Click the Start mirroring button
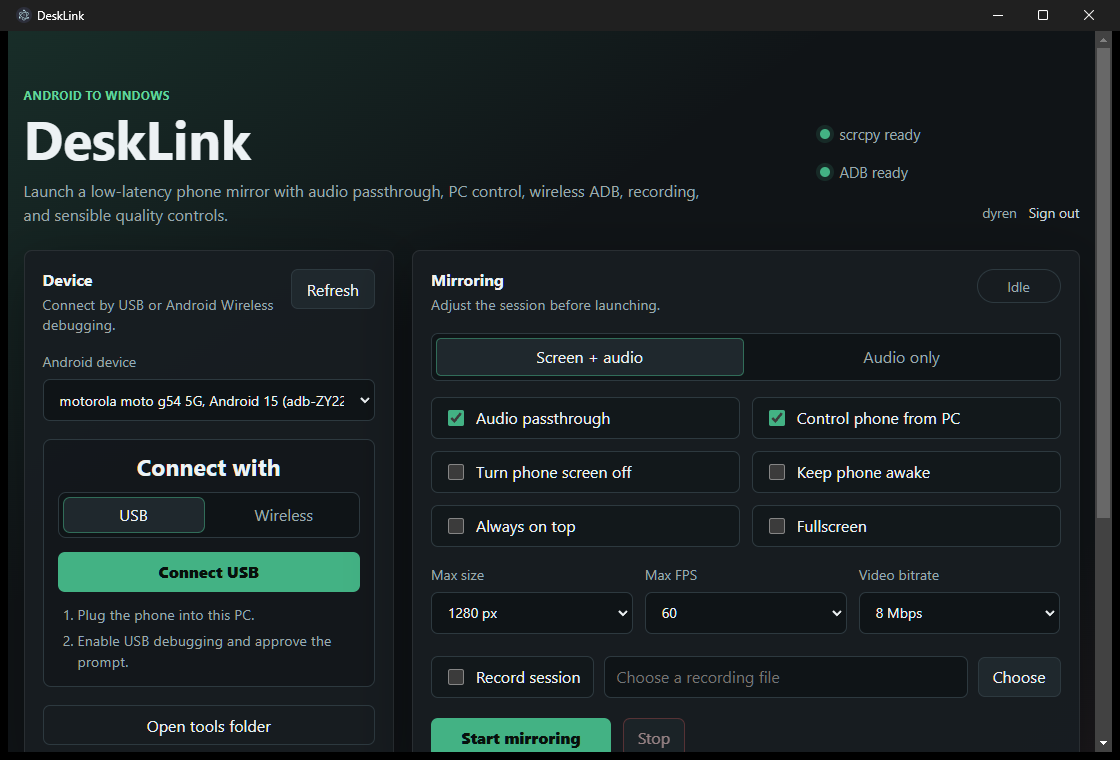The height and width of the screenshot is (760, 1120). 521,736
